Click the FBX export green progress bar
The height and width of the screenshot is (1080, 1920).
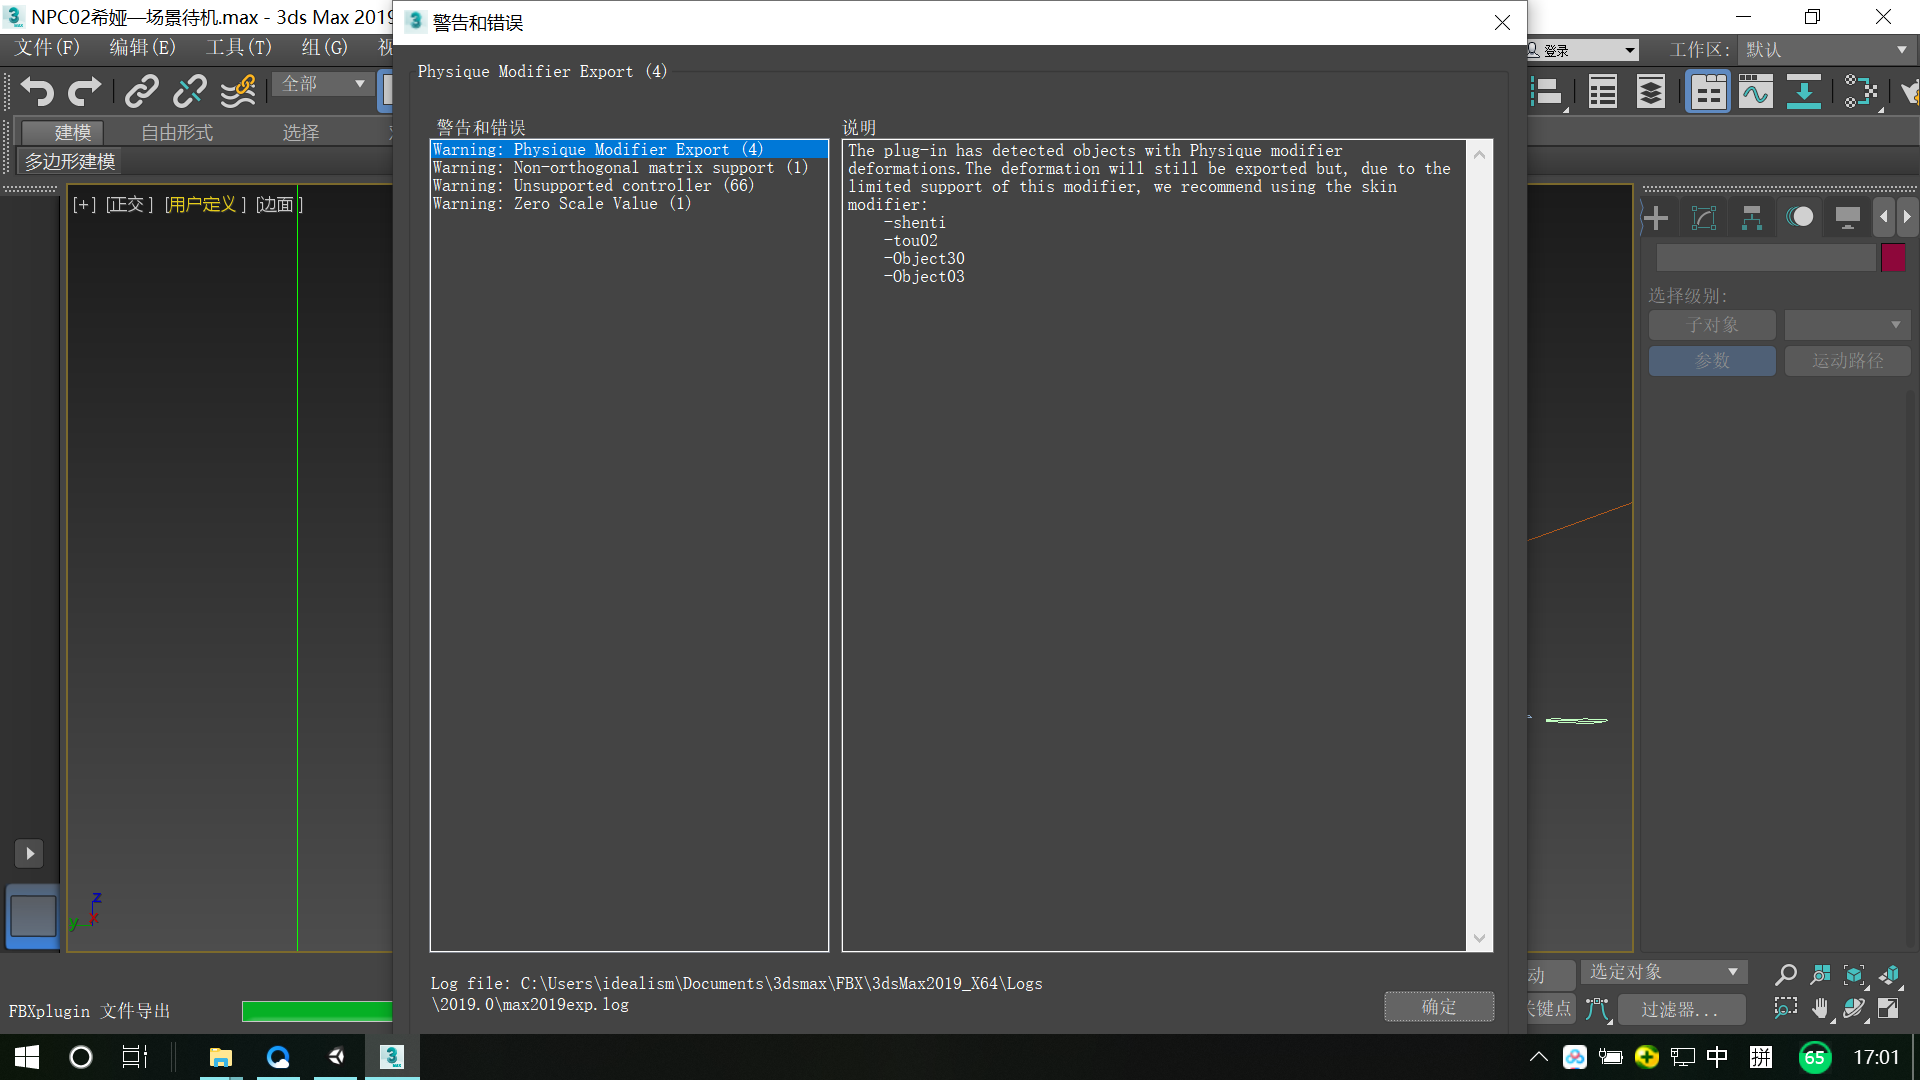tap(317, 1011)
